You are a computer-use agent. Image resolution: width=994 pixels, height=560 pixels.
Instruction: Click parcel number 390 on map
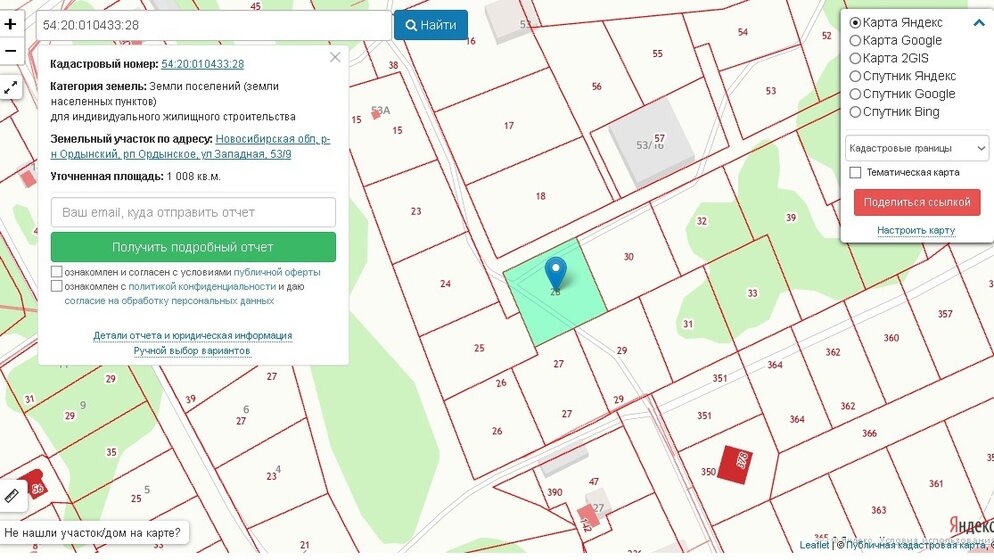(x=555, y=492)
